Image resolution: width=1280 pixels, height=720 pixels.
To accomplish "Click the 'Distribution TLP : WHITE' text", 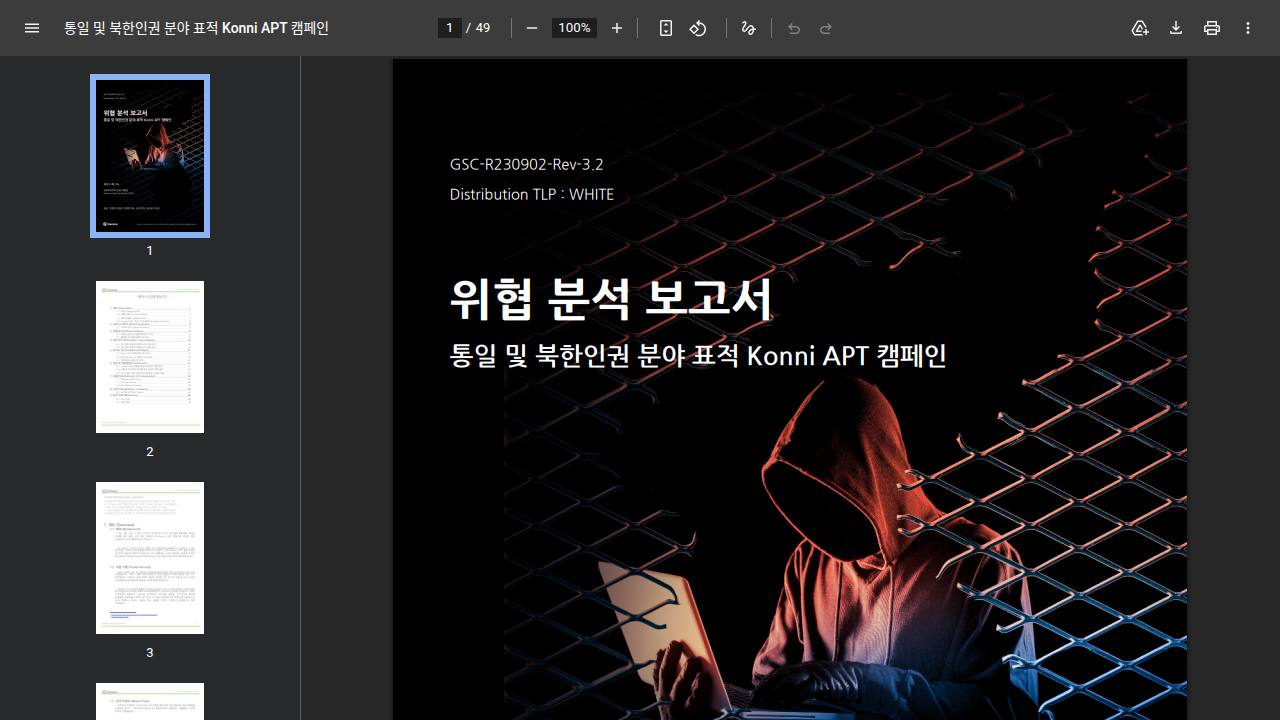I will pos(532,194).
